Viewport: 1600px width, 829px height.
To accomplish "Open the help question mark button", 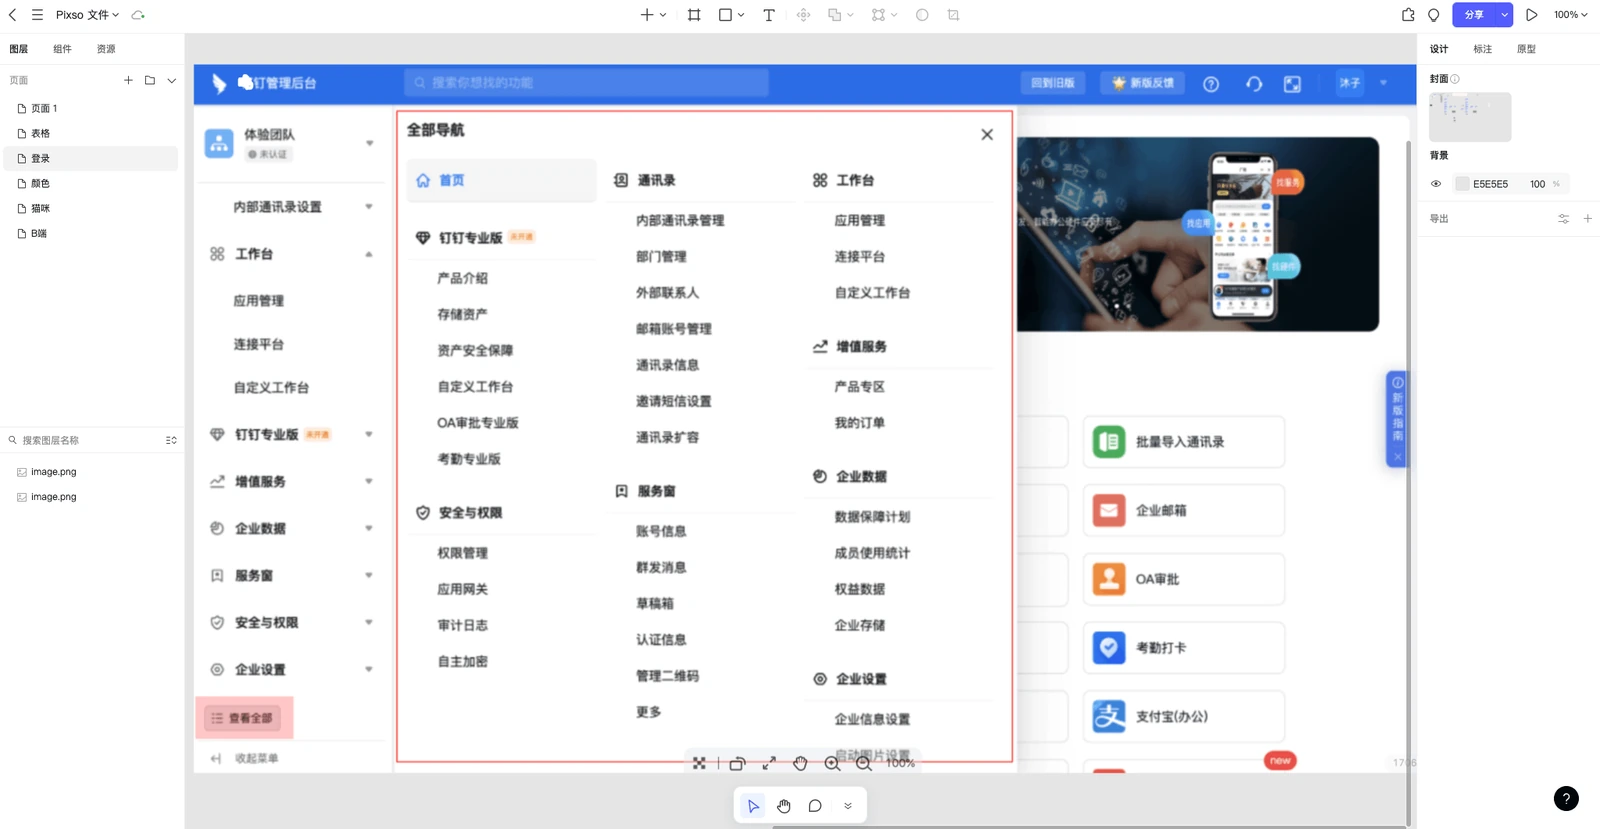I will click(x=1566, y=798).
